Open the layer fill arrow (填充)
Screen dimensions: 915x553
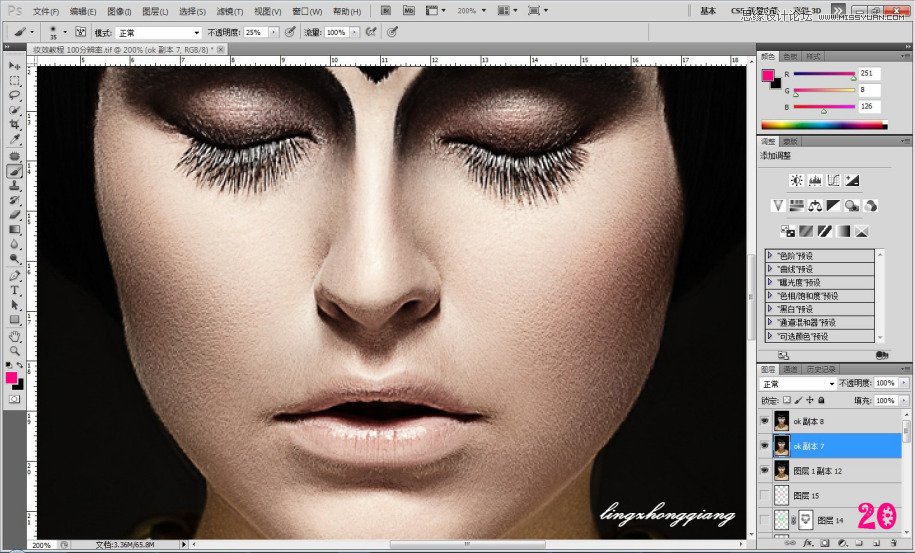[x=904, y=400]
